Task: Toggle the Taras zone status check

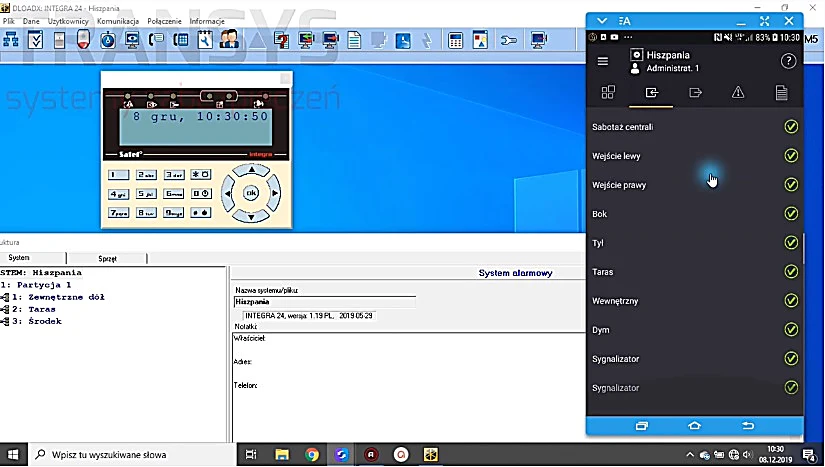Action: click(x=791, y=271)
